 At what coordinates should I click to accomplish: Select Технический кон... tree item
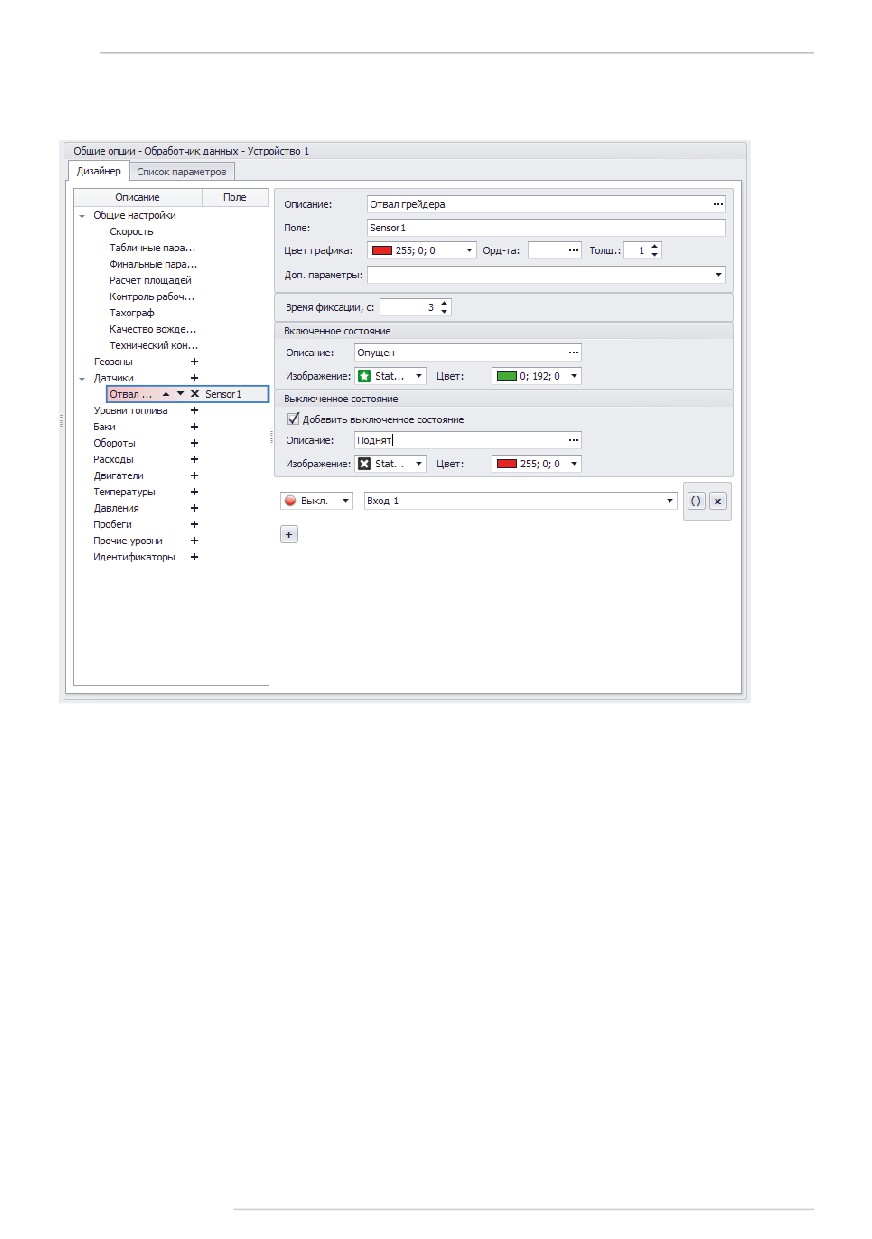(x=154, y=345)
